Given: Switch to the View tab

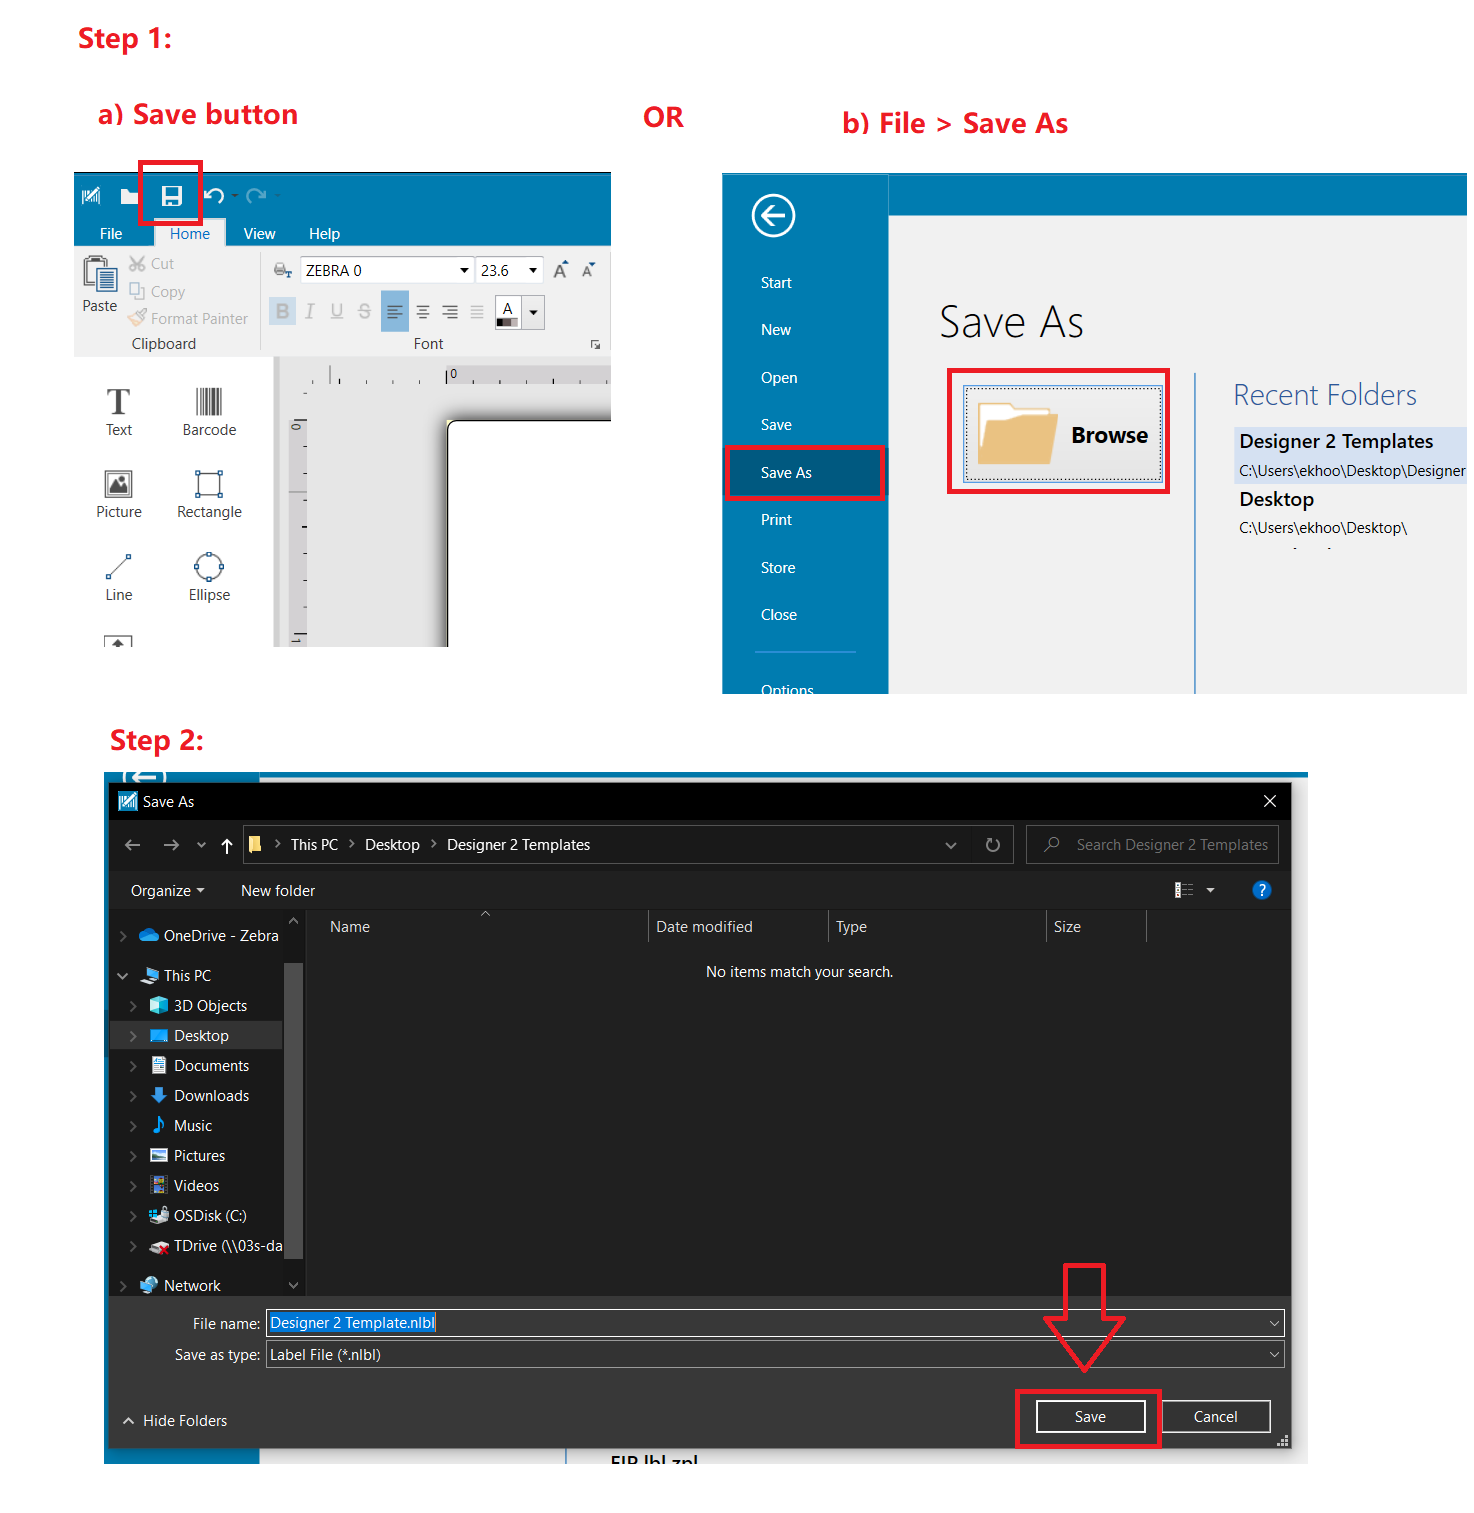Looking at the screenshot, I should coord(259,233).
